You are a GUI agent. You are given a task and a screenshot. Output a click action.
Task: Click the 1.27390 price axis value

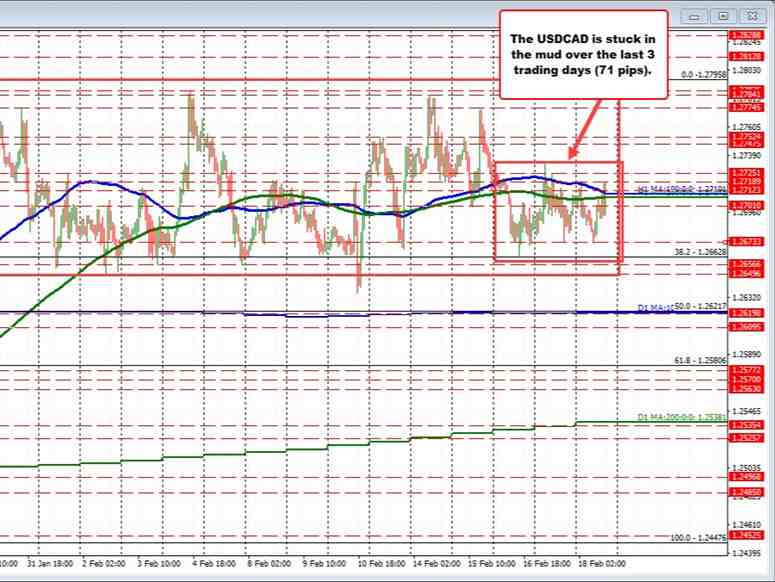click(746, 156)
